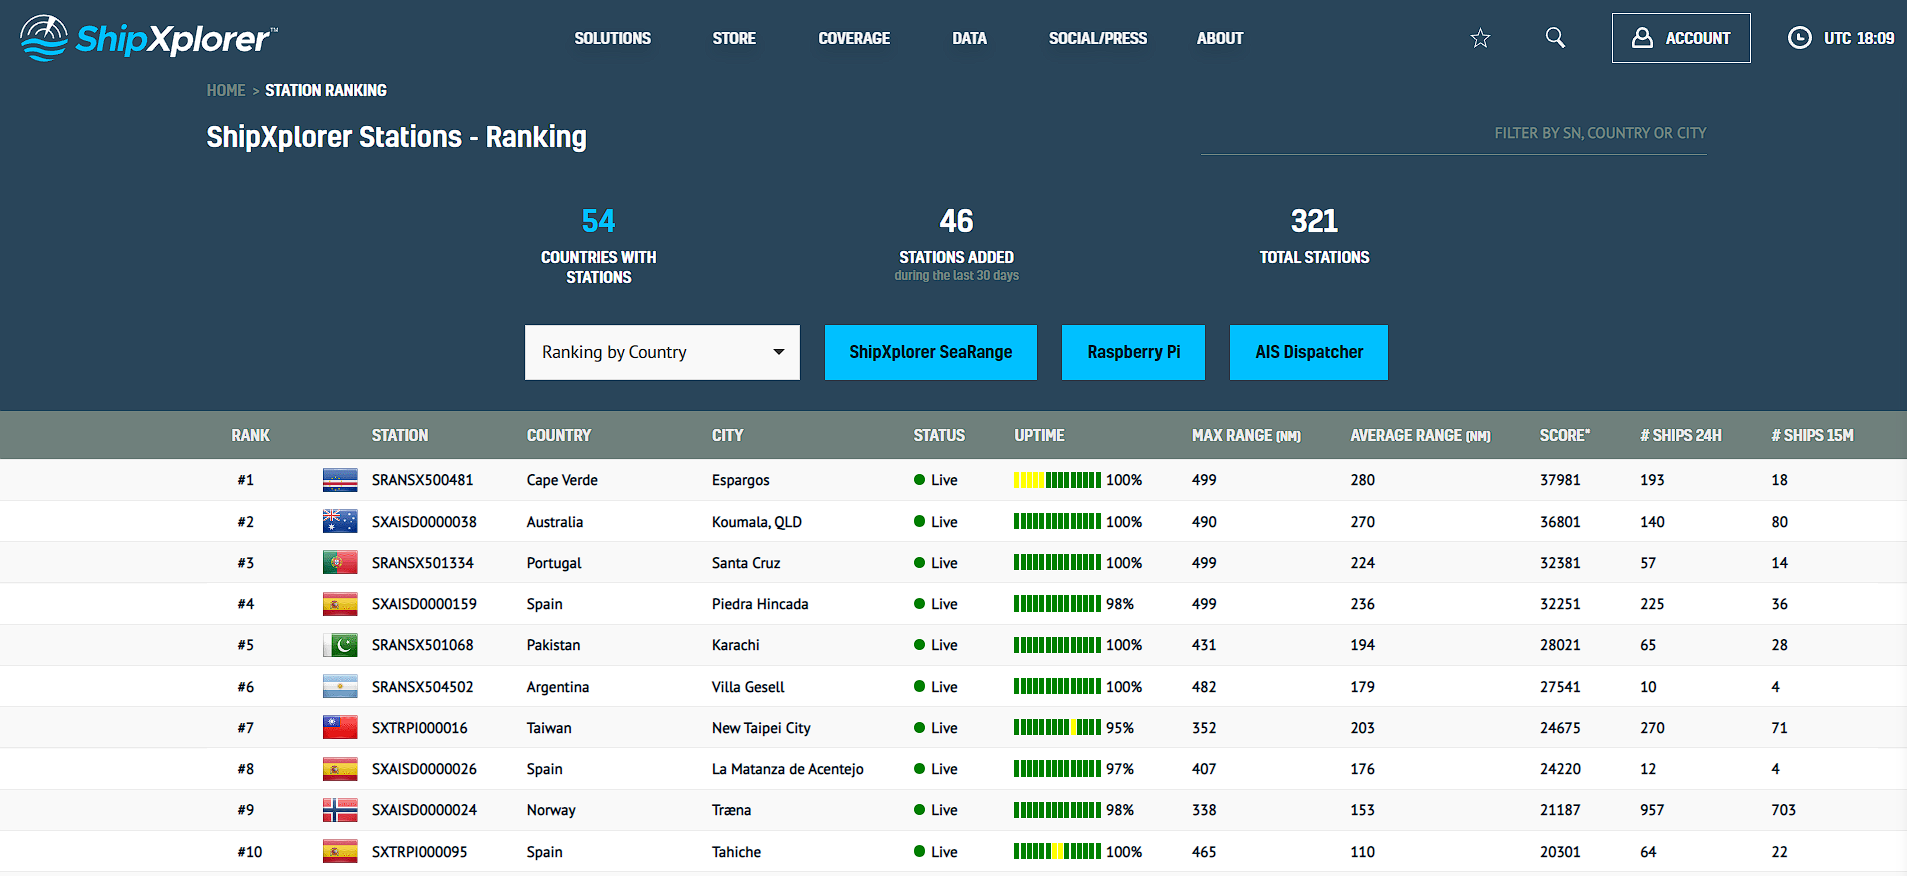Click the UTC clock icon
This screenshot has height=876, width=1907.
tap(1799, 38)
